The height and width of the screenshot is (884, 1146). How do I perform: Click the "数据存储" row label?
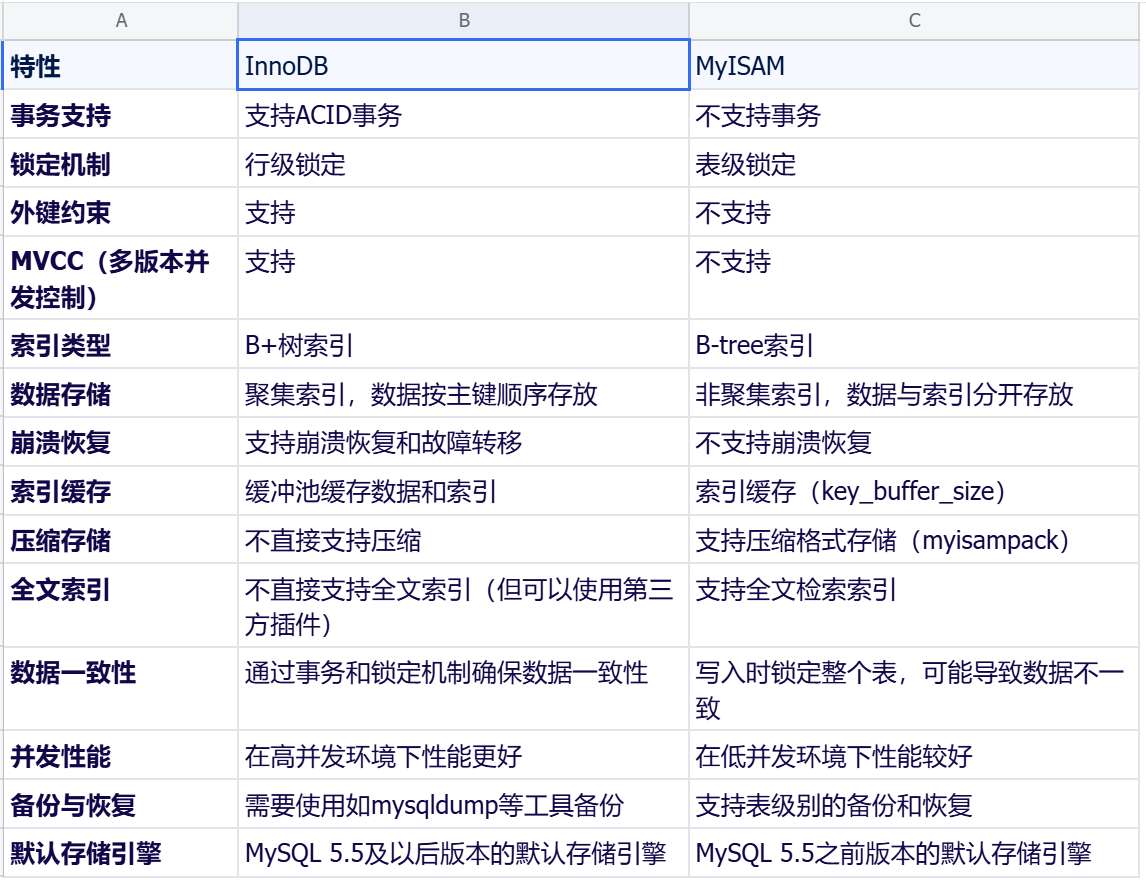click(x=121, y=394)
